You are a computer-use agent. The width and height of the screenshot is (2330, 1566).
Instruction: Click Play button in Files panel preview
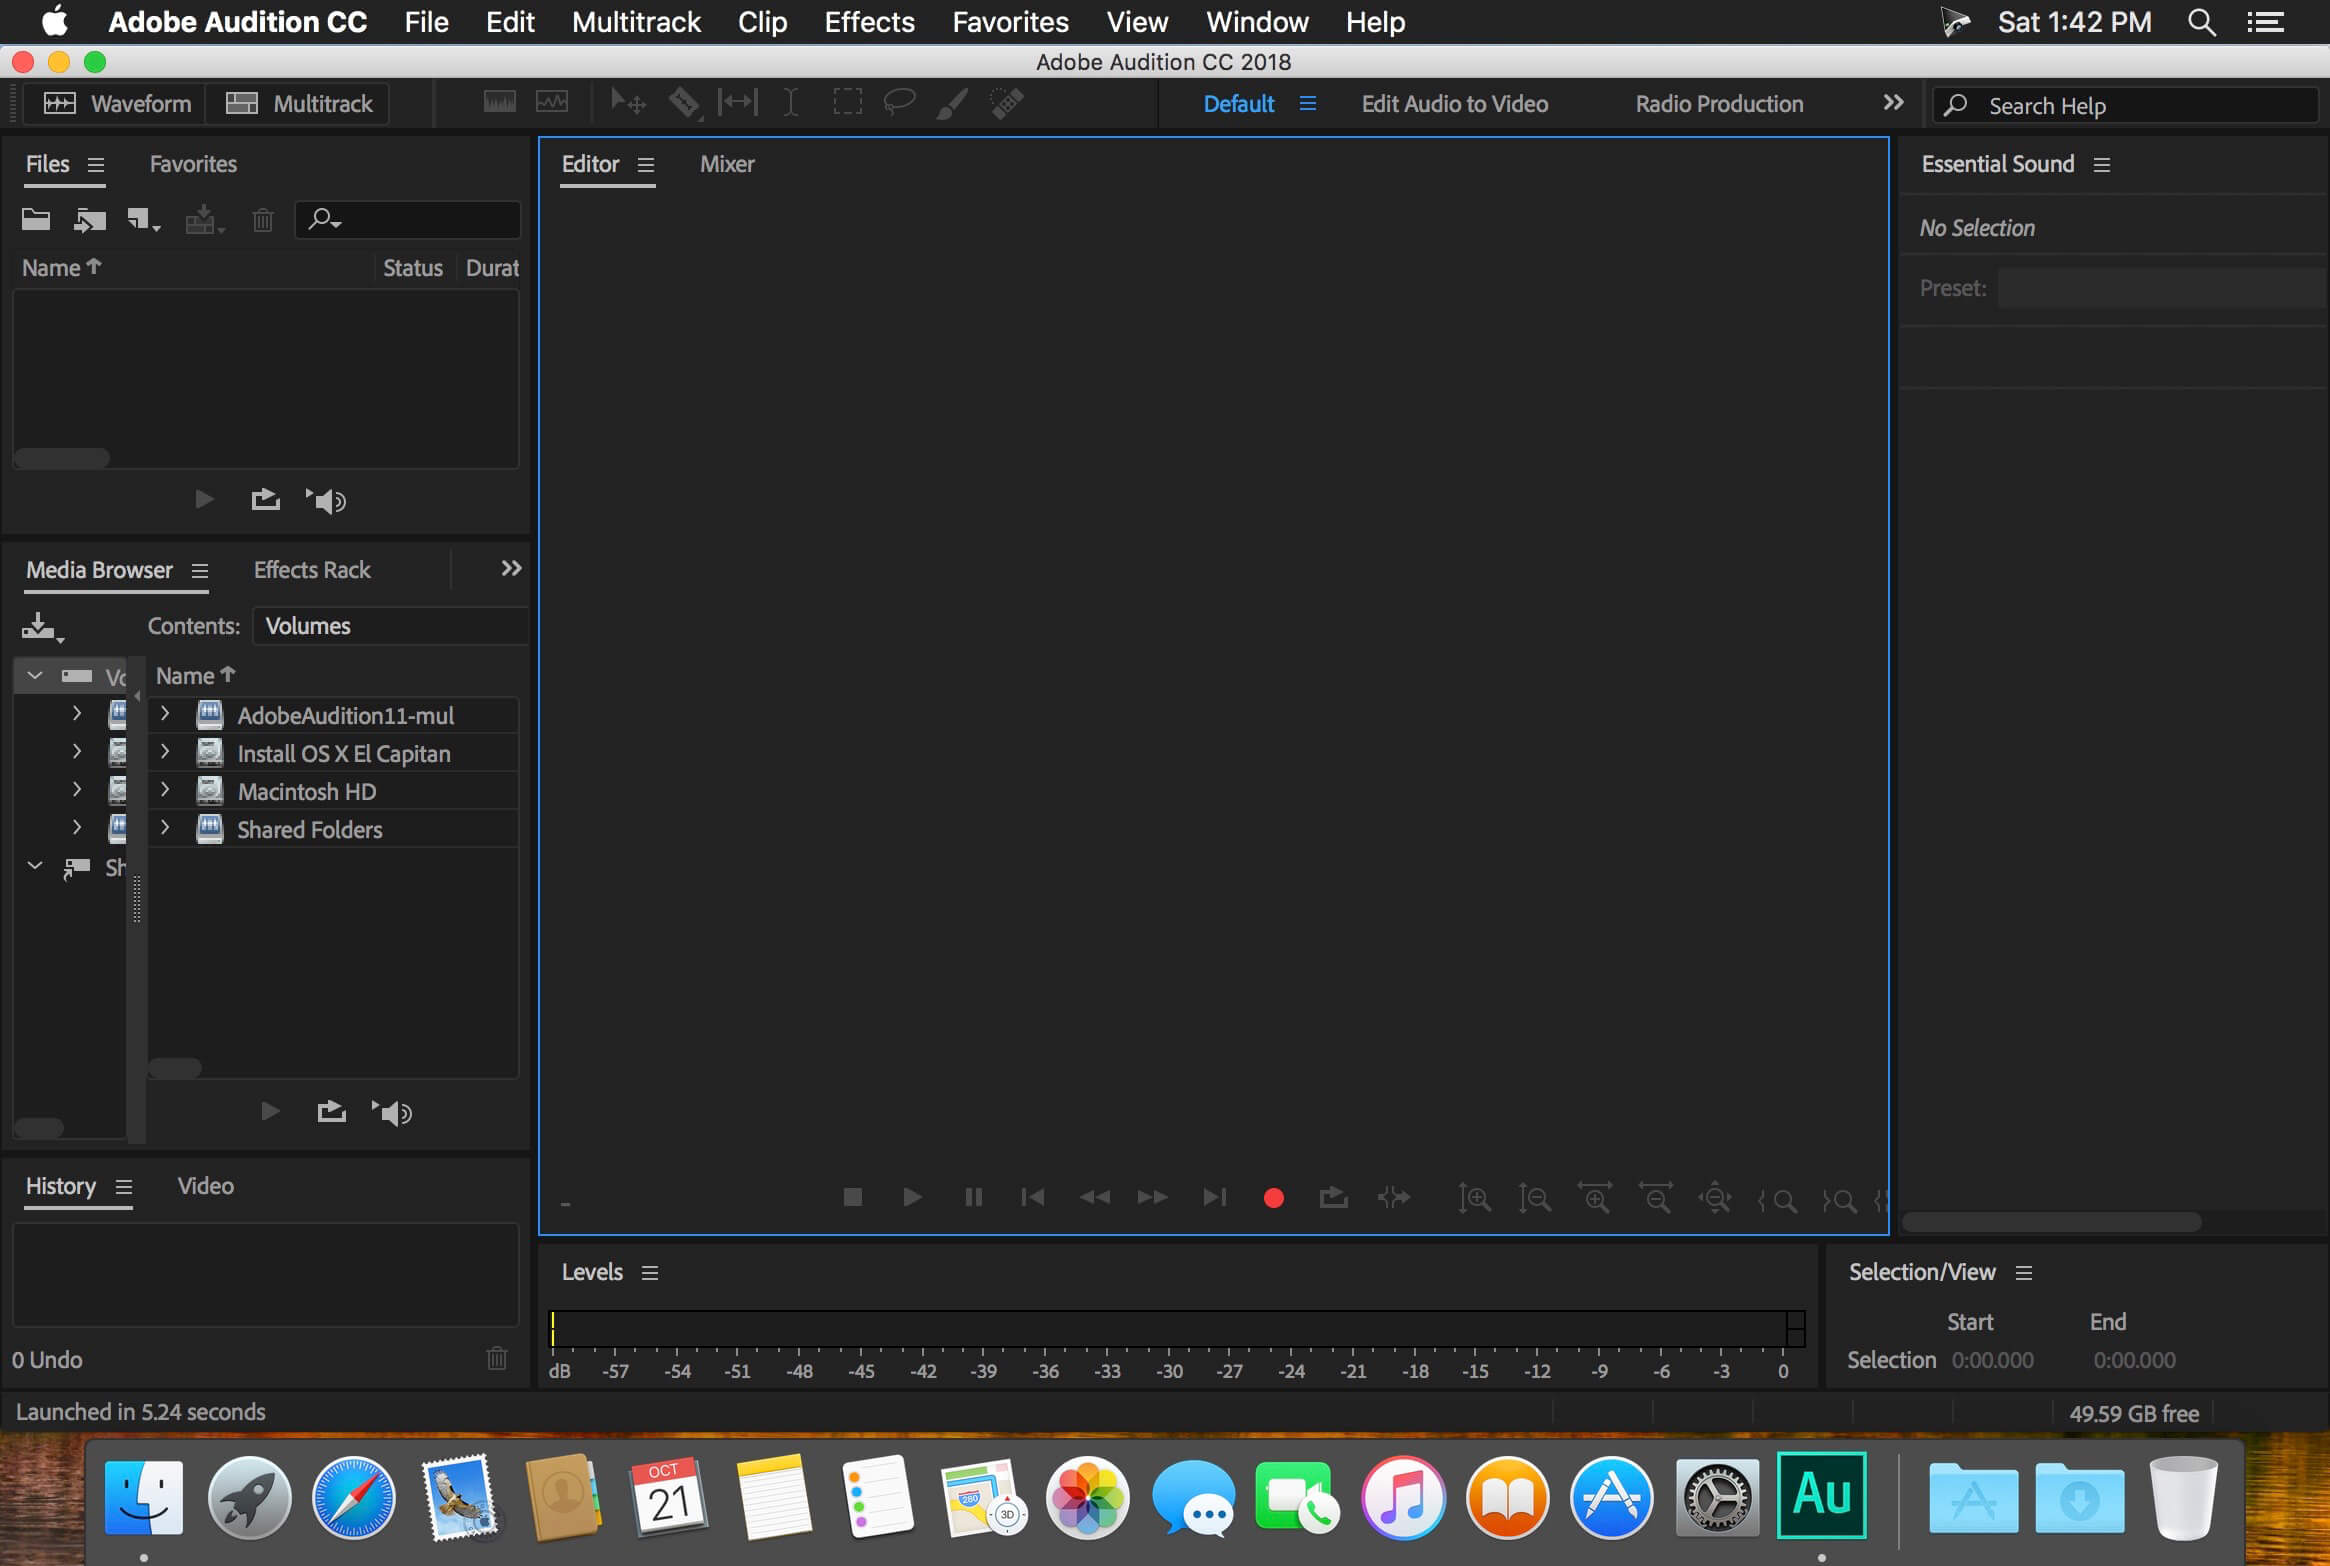(x=204, y=499)
